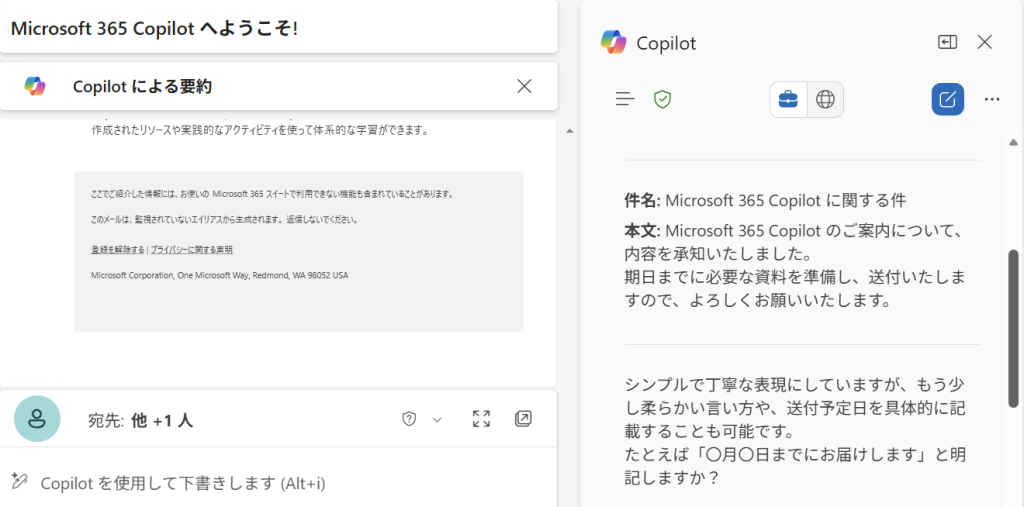Open the "プライバシーに関する声明" link
1024x507 pixels.
click(x=191, y=249)
